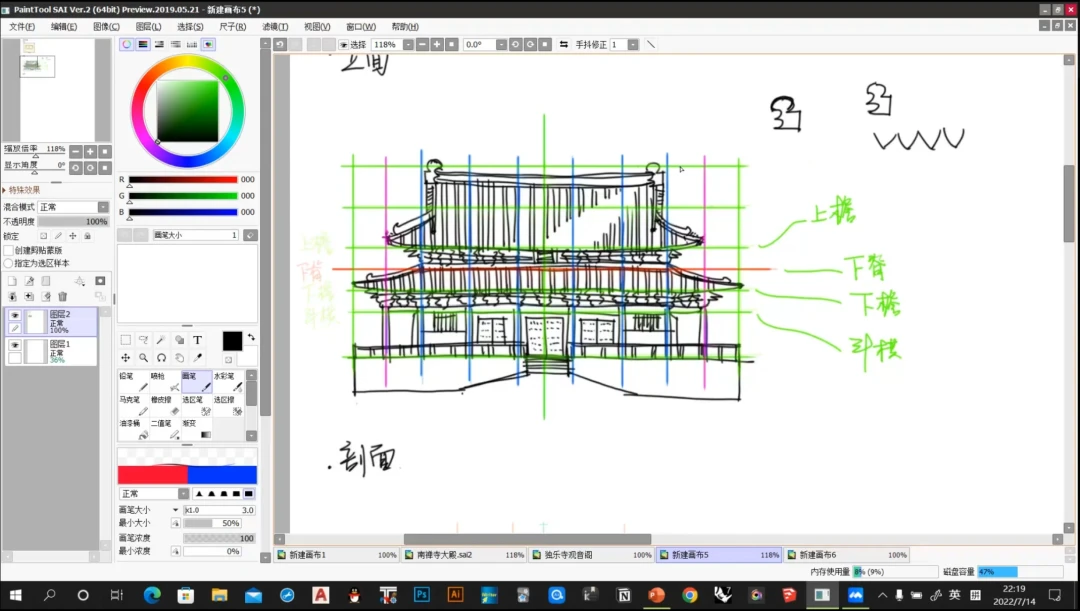Toggle the color swatches panel
This screenshot has width=1080, height=611.
click(191, 44)
